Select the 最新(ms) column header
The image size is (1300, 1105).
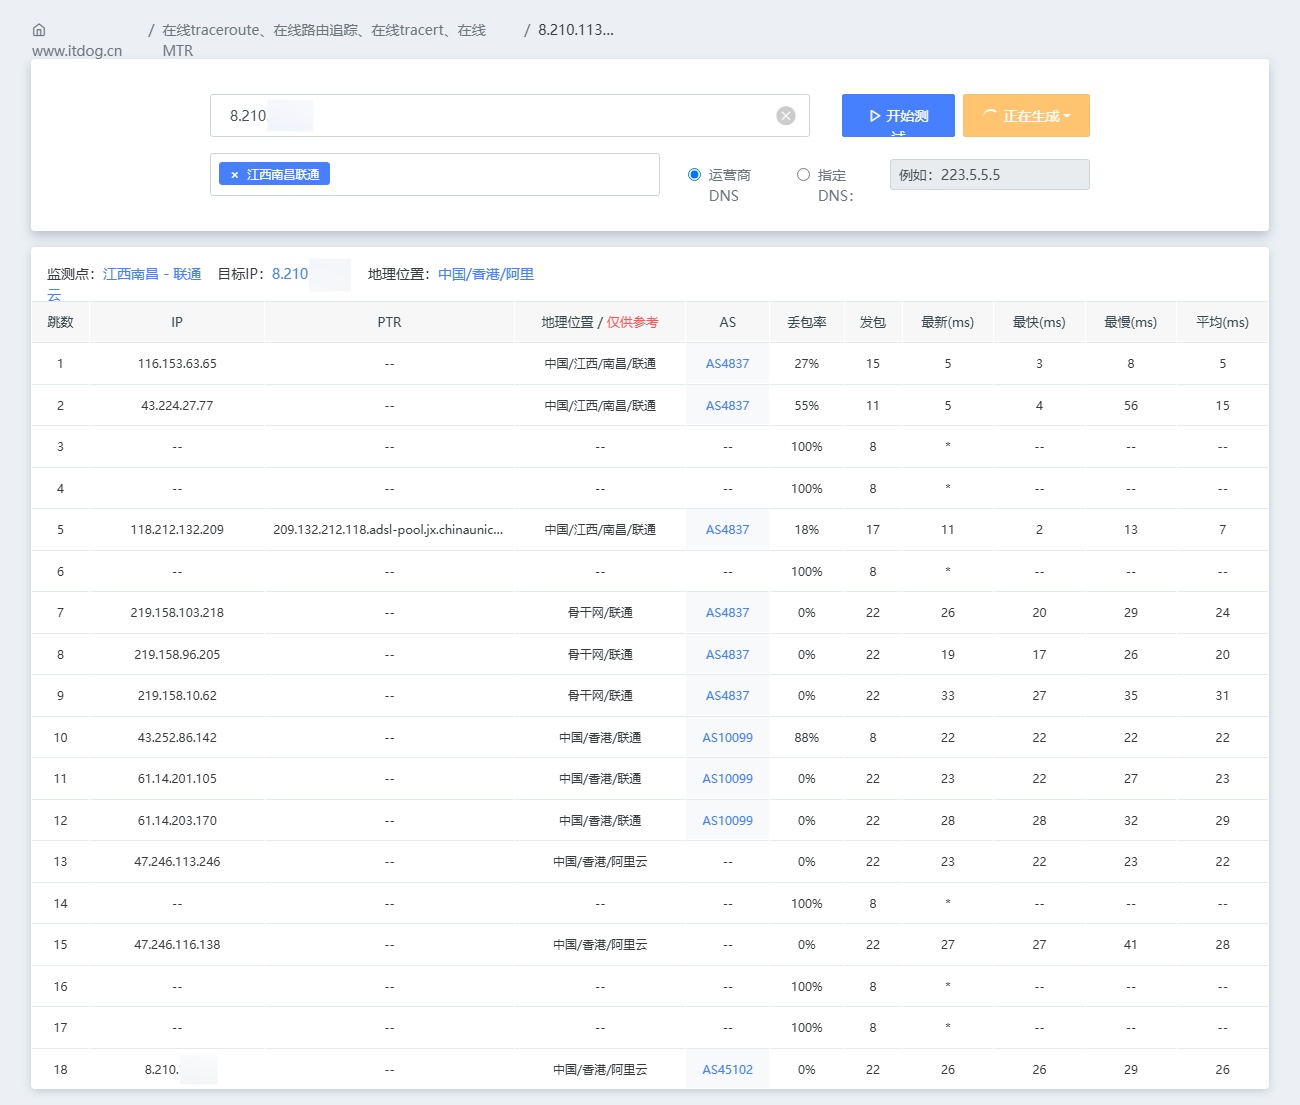tap(947, 322)
